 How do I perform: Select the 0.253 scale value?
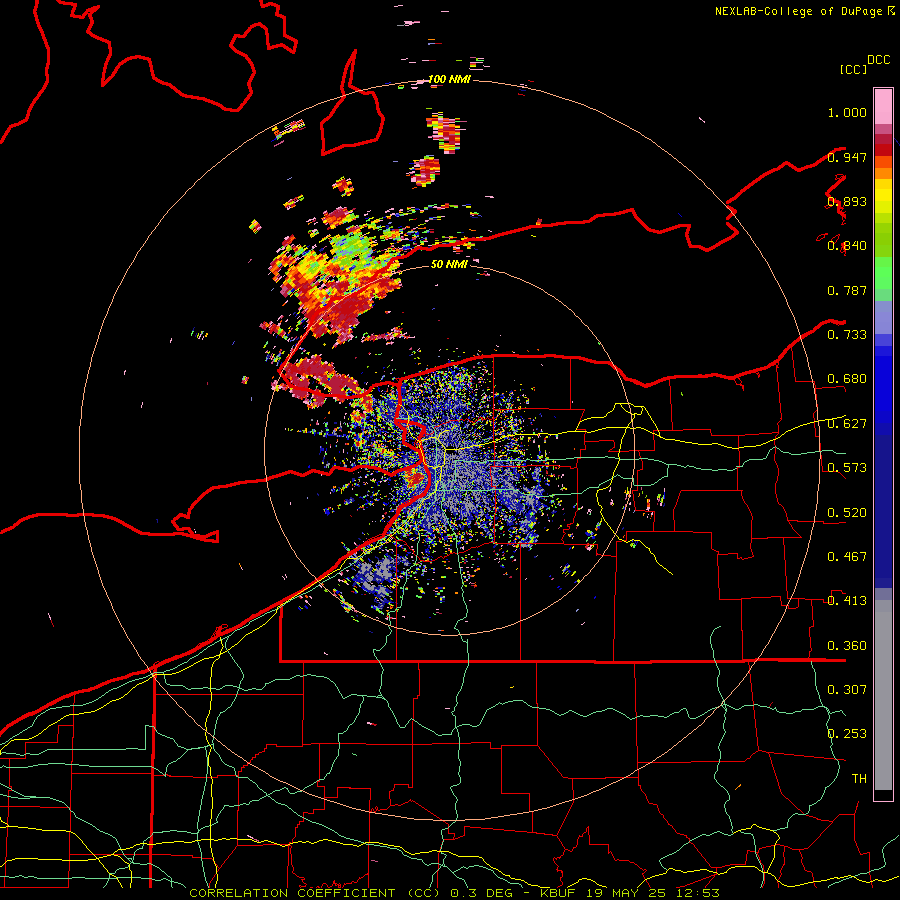click(847, 734)
